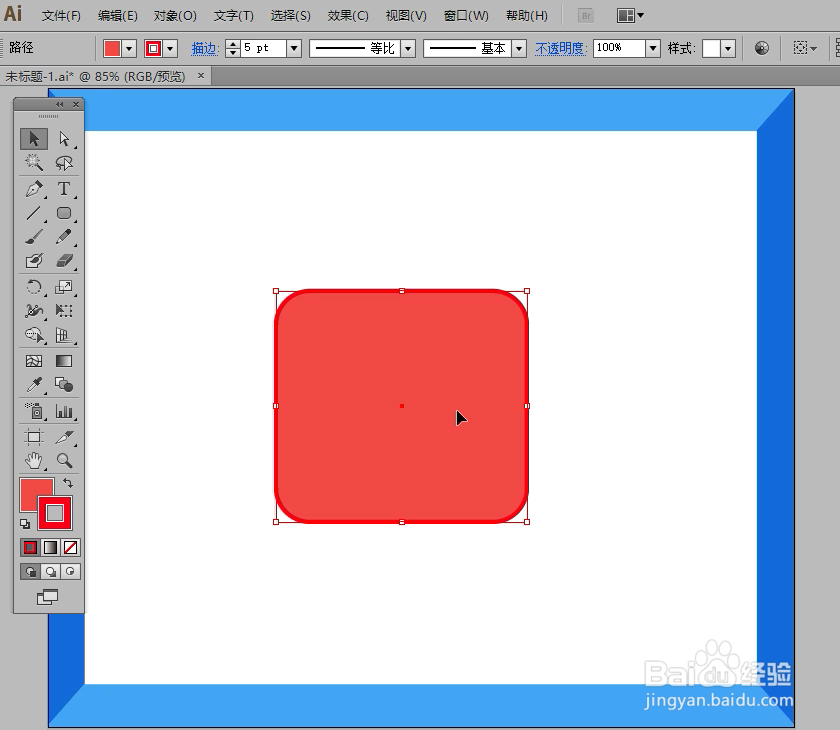Select the Selection tool (black arrow)
Screen dimensions: 840x730
34,139
